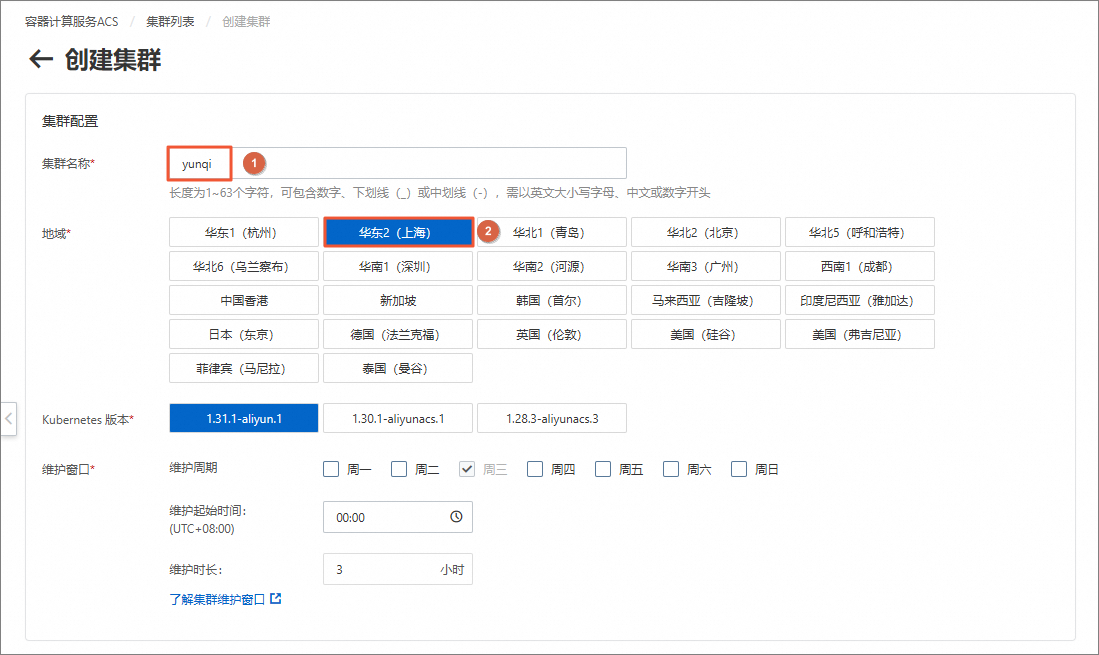Select region 华东1（杭州）

(x=244, y=233)
